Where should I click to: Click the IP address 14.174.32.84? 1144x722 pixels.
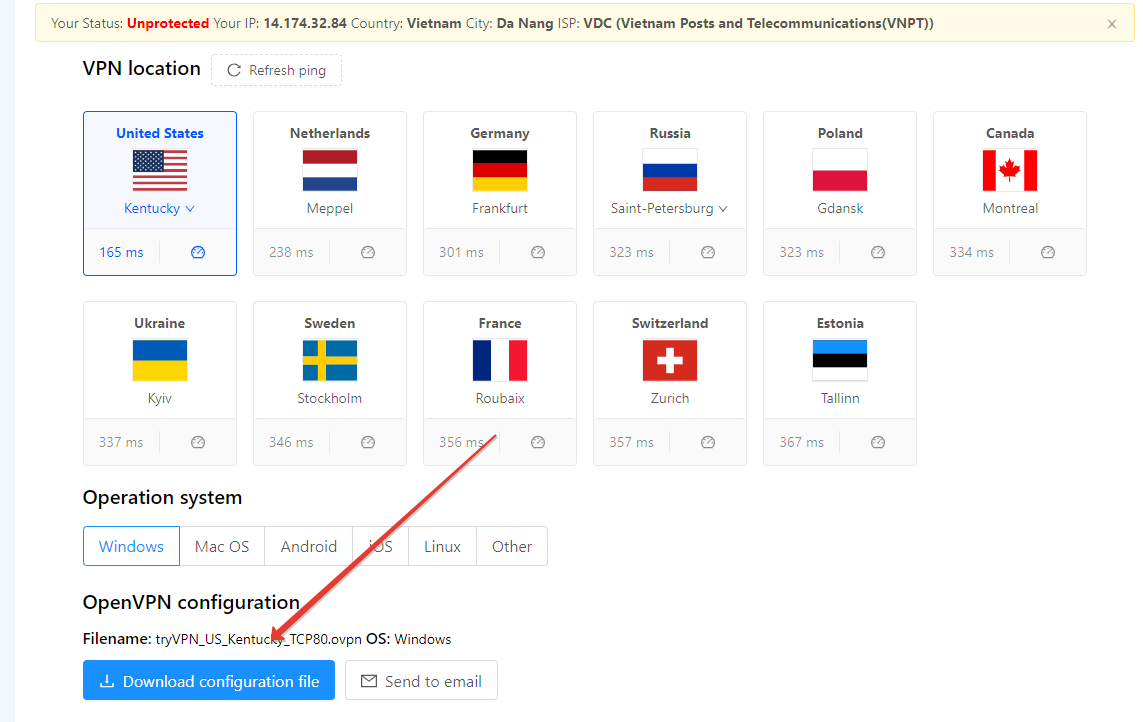pos(305,23)
